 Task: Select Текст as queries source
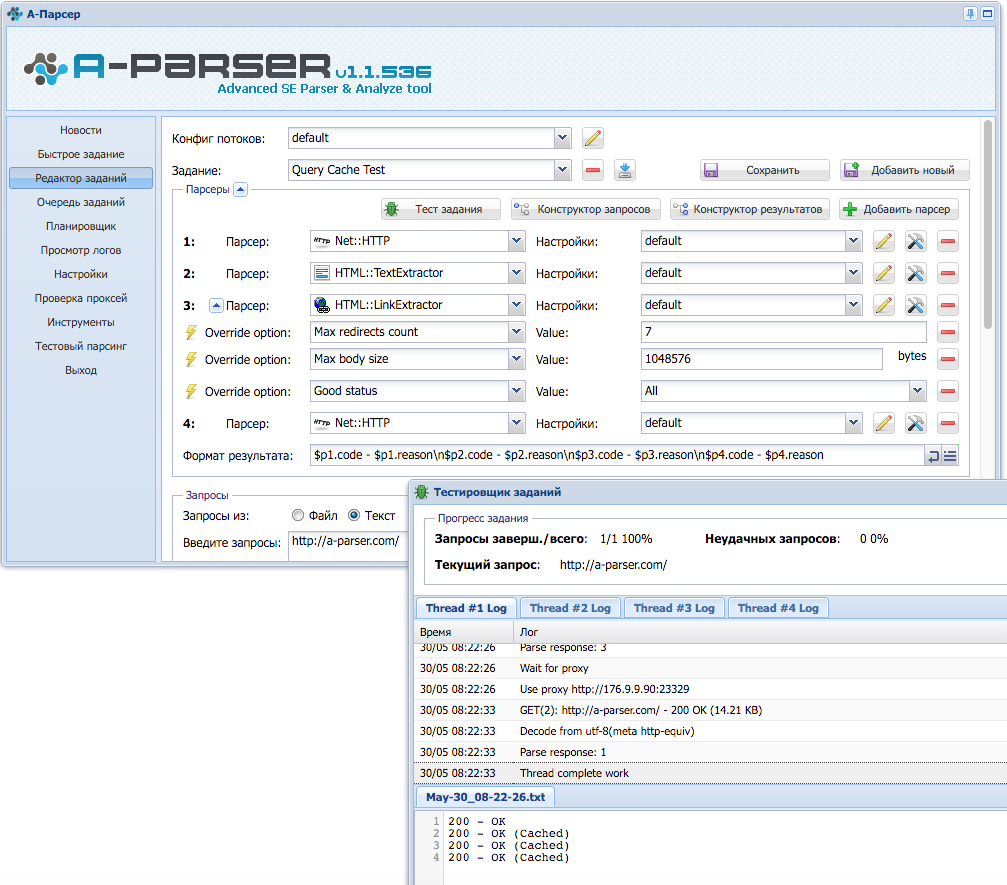(354, 515)
